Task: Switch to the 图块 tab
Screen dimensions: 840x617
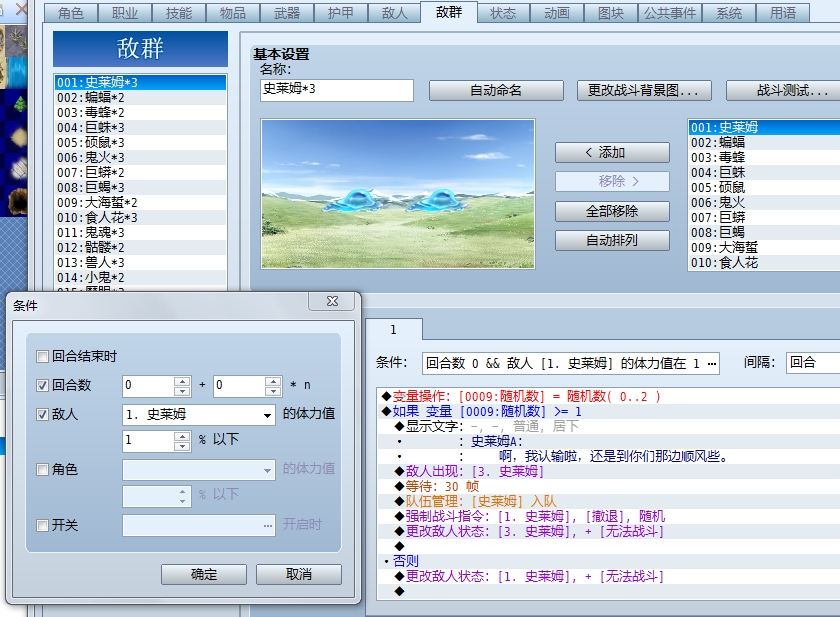Action: click(x=611, y=13)
